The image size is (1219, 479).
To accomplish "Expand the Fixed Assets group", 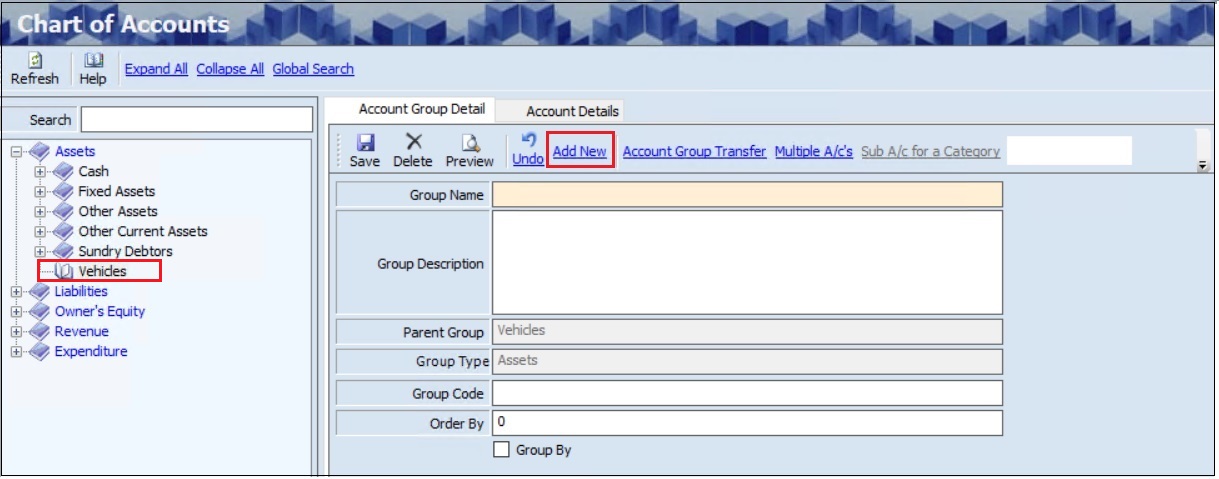I will click(x=40, y=191).
